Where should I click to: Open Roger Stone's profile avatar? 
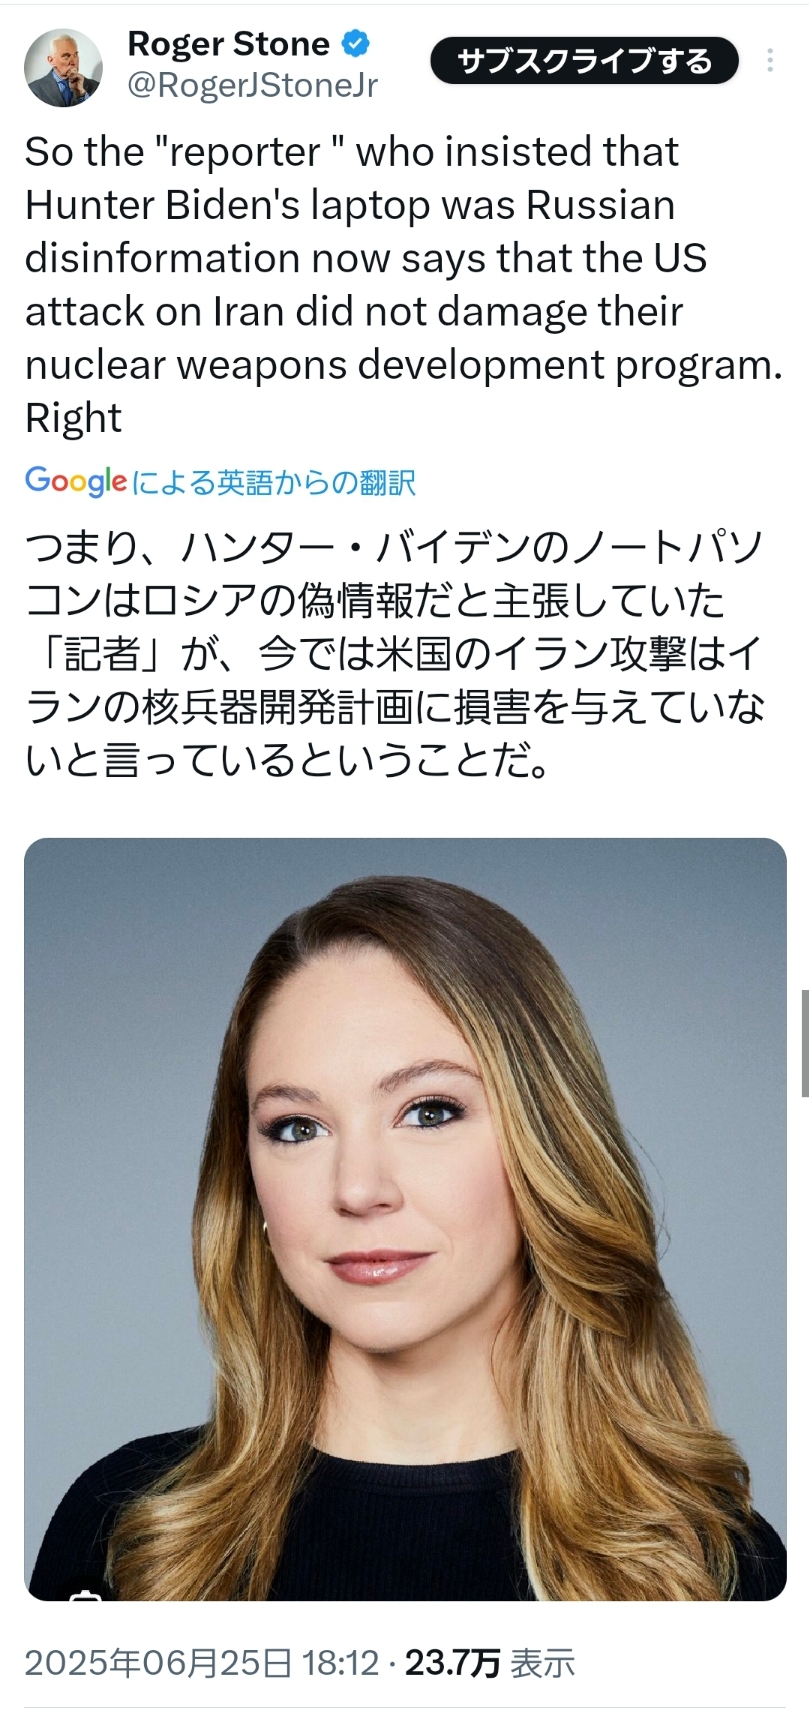click(63, 67)
